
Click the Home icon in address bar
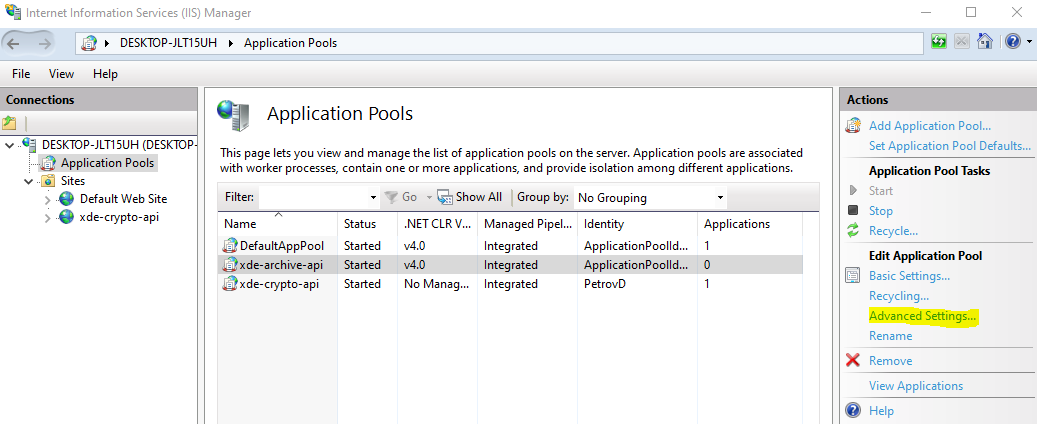point(985,42)
